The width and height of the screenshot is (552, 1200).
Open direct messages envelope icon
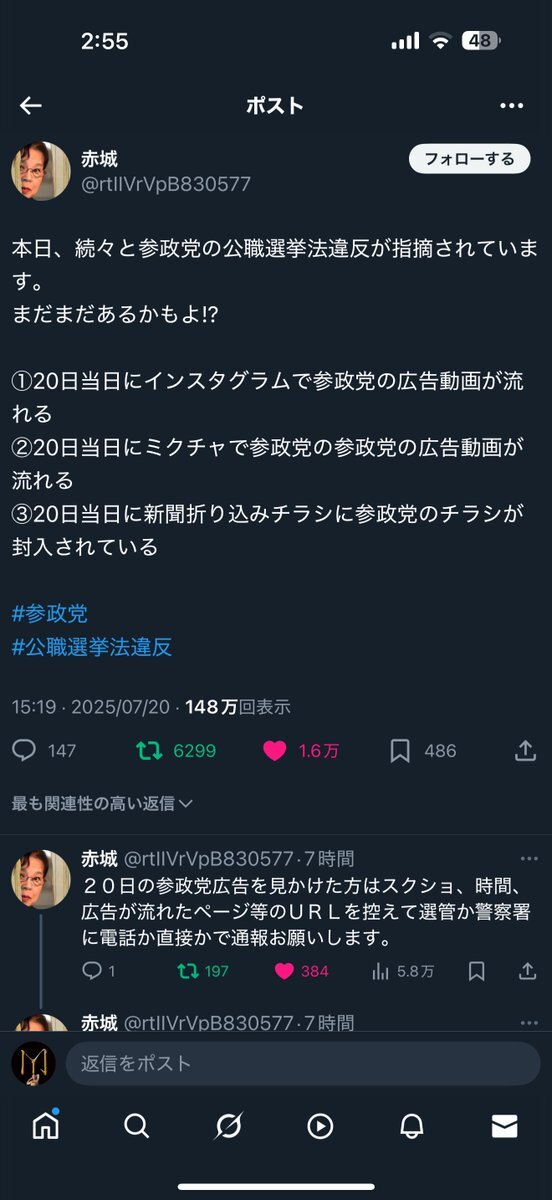pyautogui.click(x=504, y=1126)
